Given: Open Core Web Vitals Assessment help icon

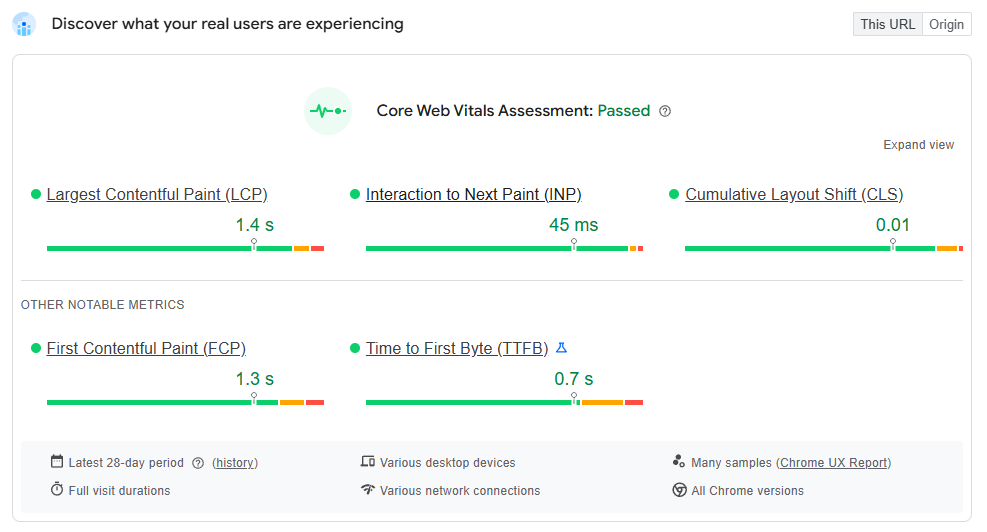Looking at the screenshot, I should tap(665, 111).
